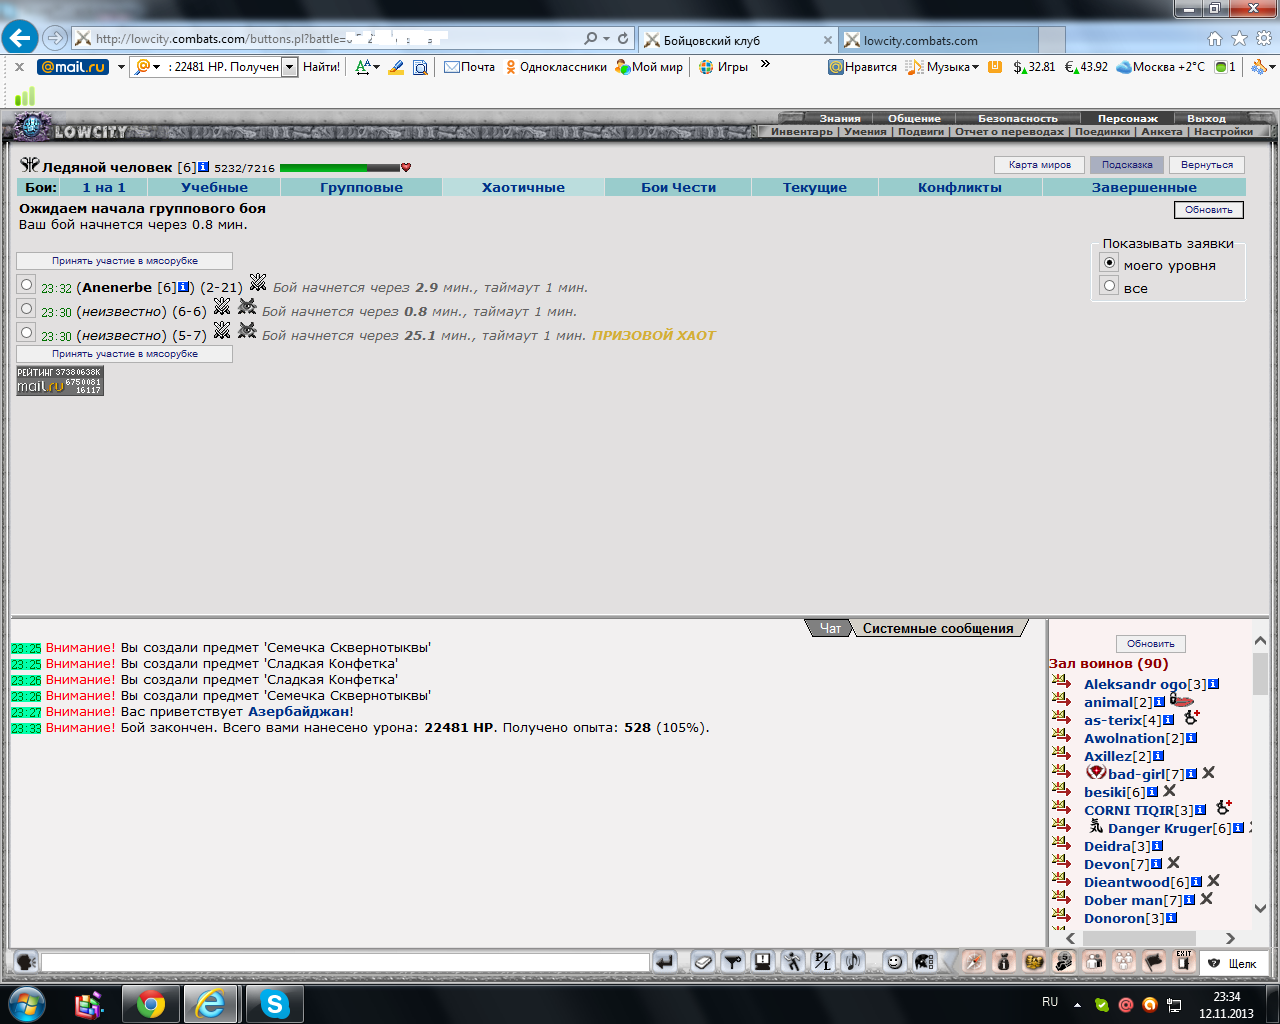Open Google Chrome from the taskbar
Screen dimensions: 1280x1024
pyautogui.click(x=151, y=1004)
